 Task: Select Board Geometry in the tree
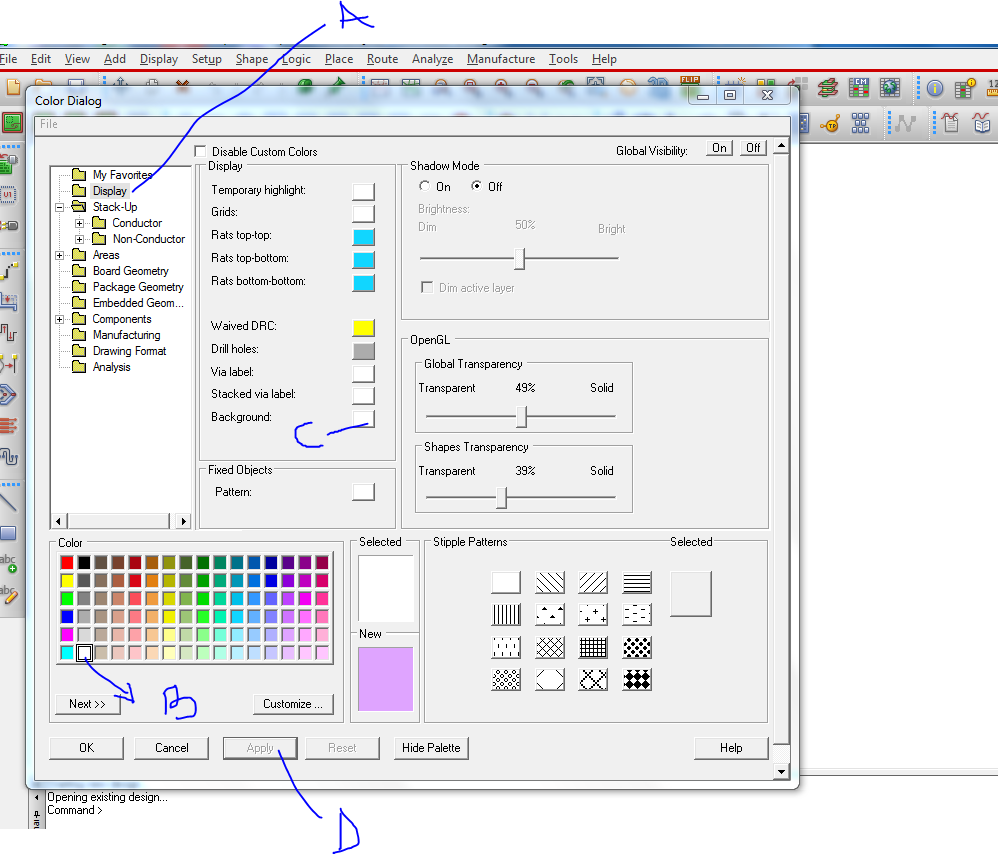tap(130, 271)
